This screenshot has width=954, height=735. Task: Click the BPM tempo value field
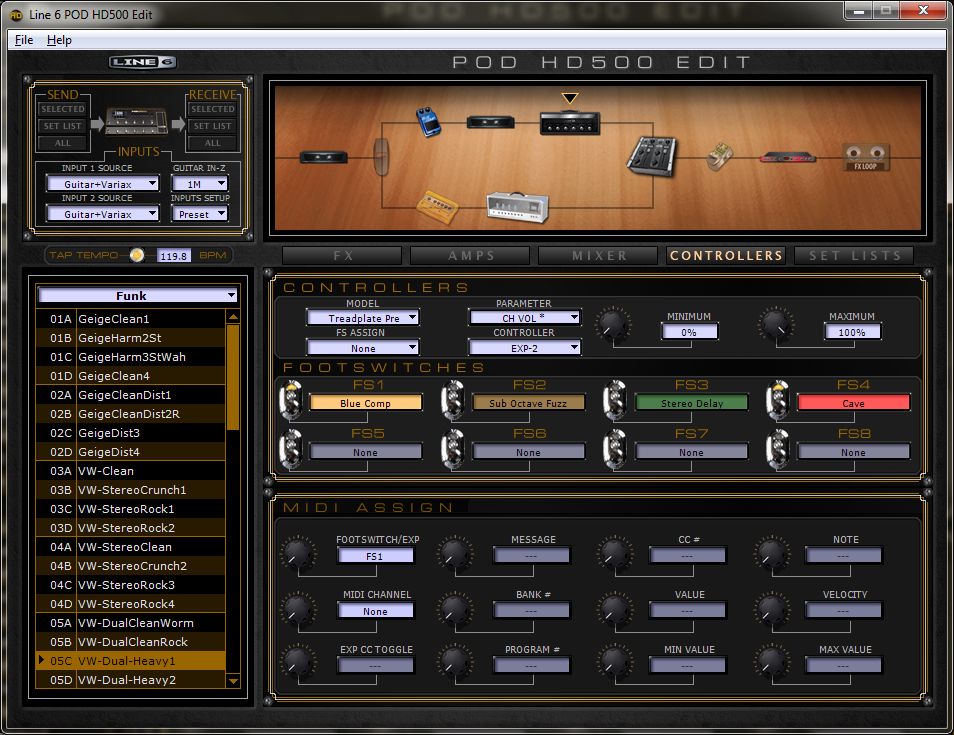[173, 256]
